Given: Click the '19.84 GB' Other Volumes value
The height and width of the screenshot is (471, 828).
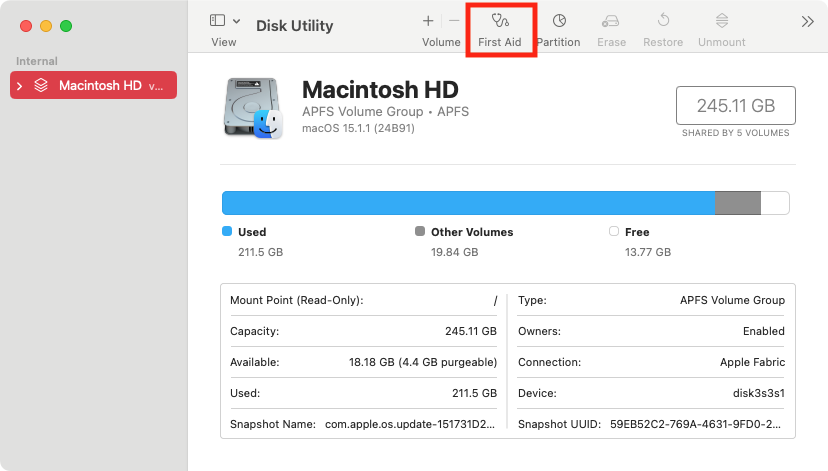Looking at the screenshot, I should point(455,252).
